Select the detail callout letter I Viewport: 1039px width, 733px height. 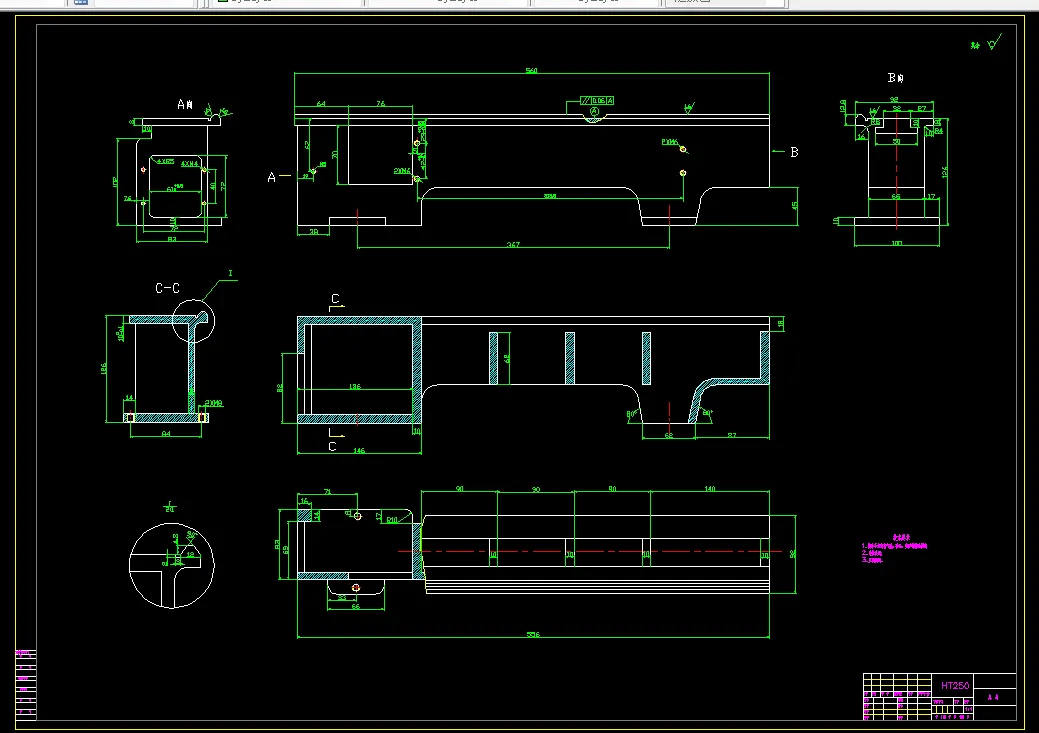(x=230, y=273)
